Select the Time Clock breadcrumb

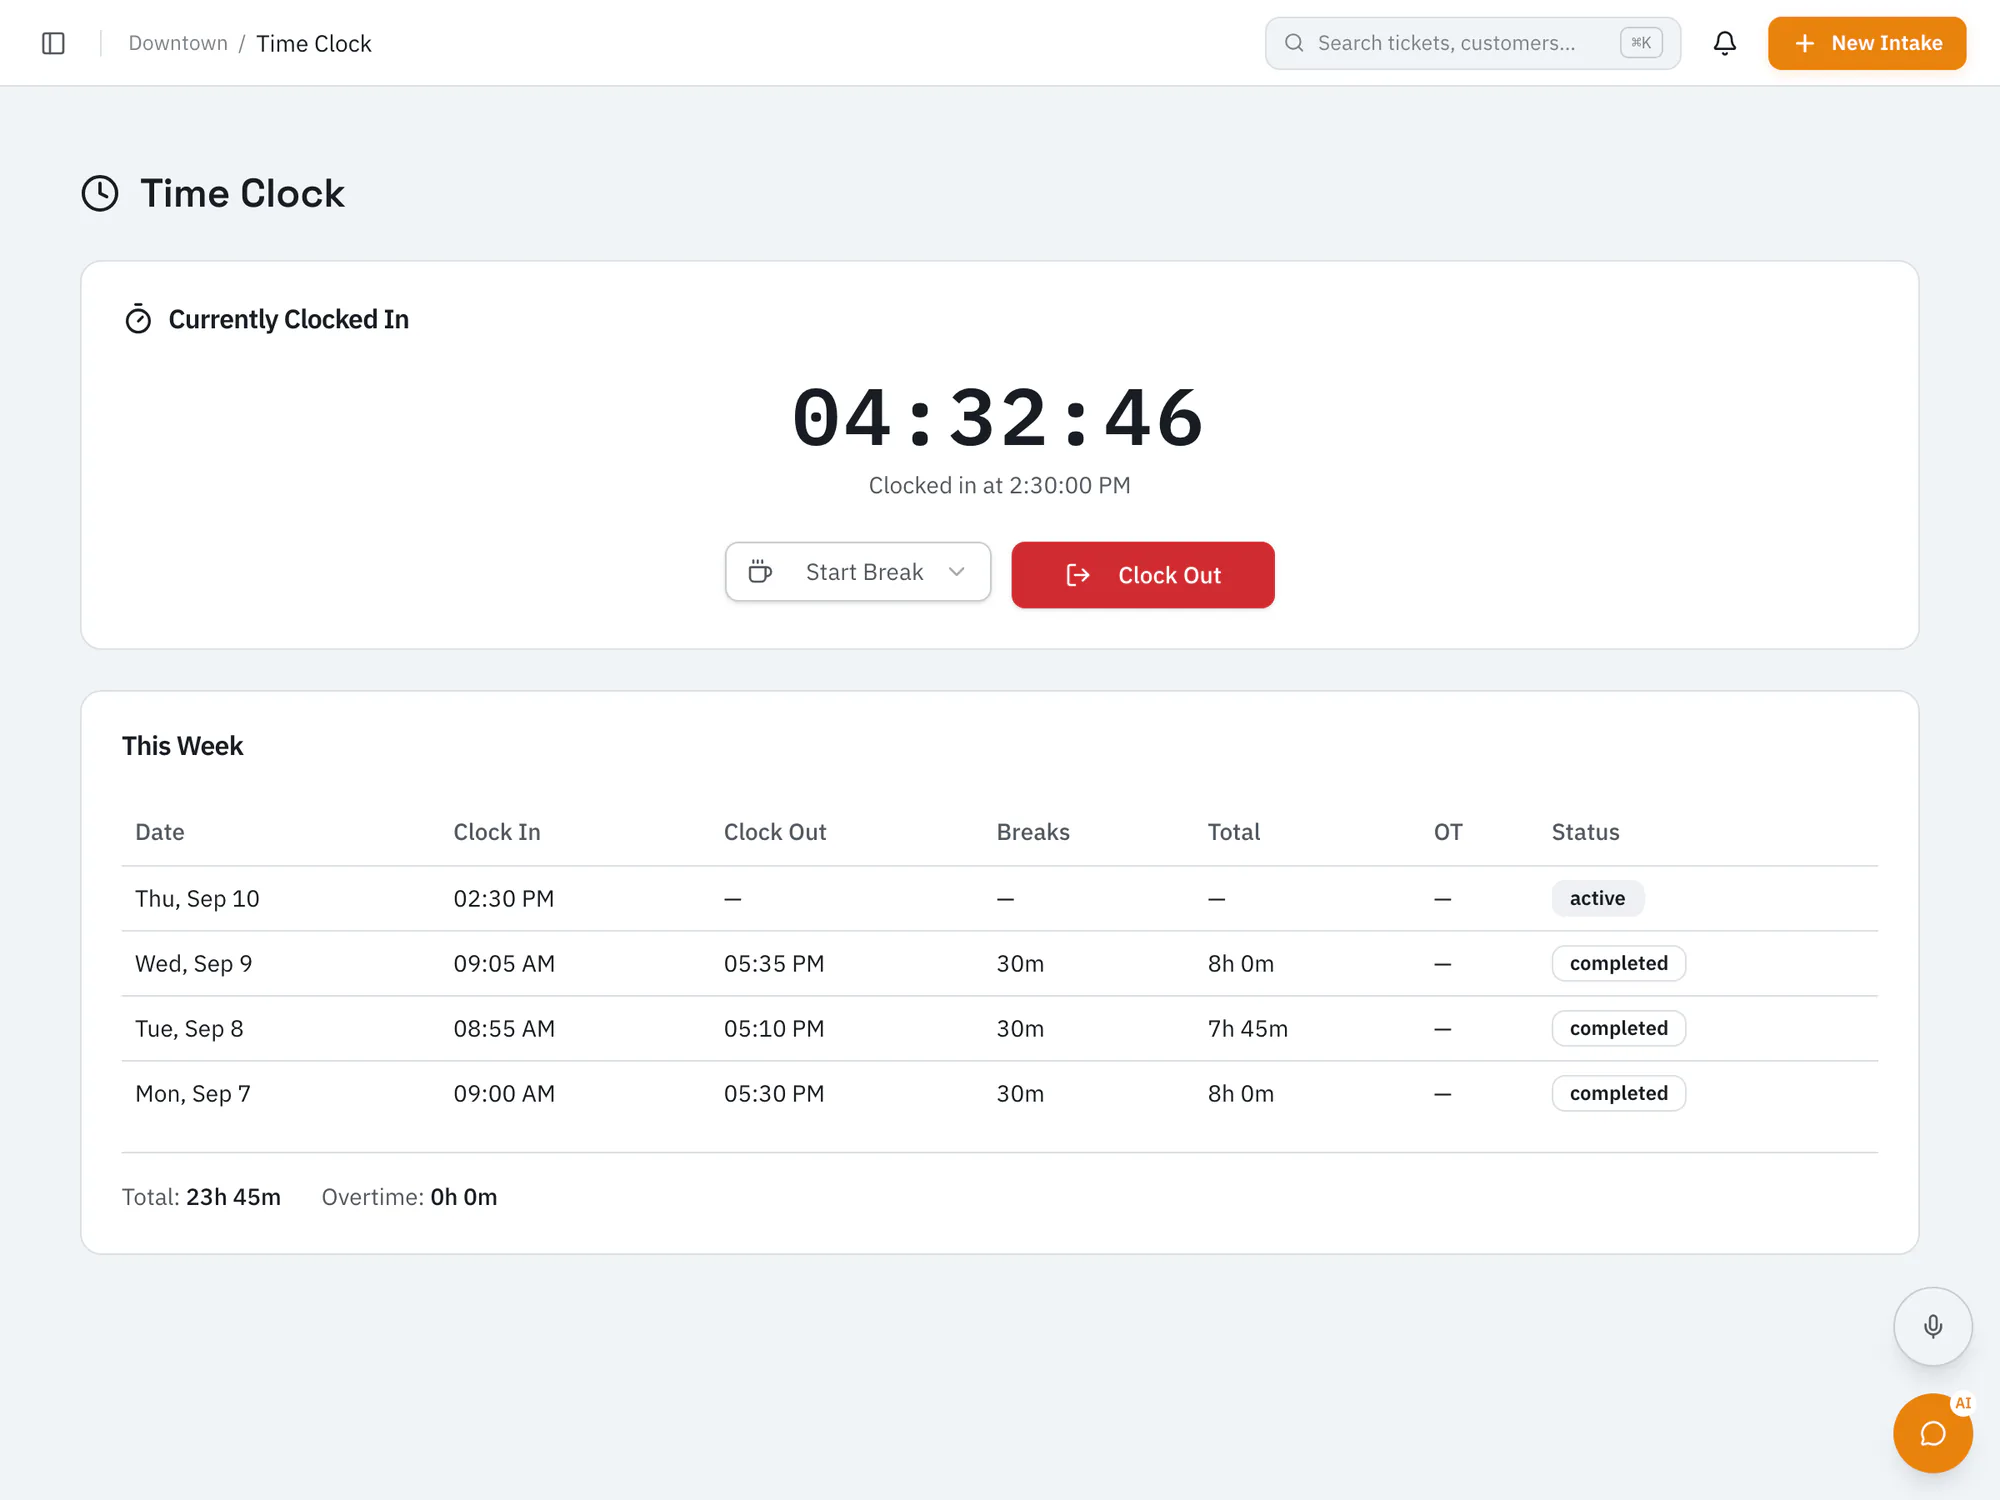314,43
